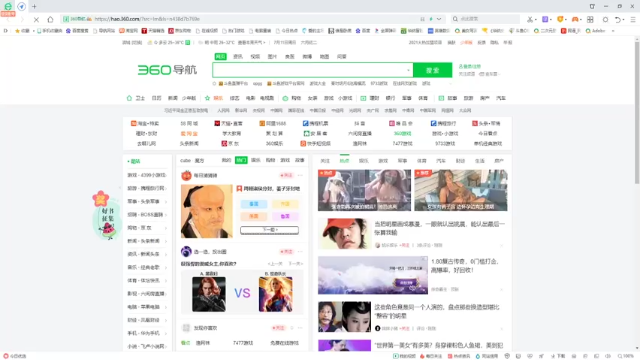Click the green 搜索 button
640x360 pixels.
tap(433, 70)
